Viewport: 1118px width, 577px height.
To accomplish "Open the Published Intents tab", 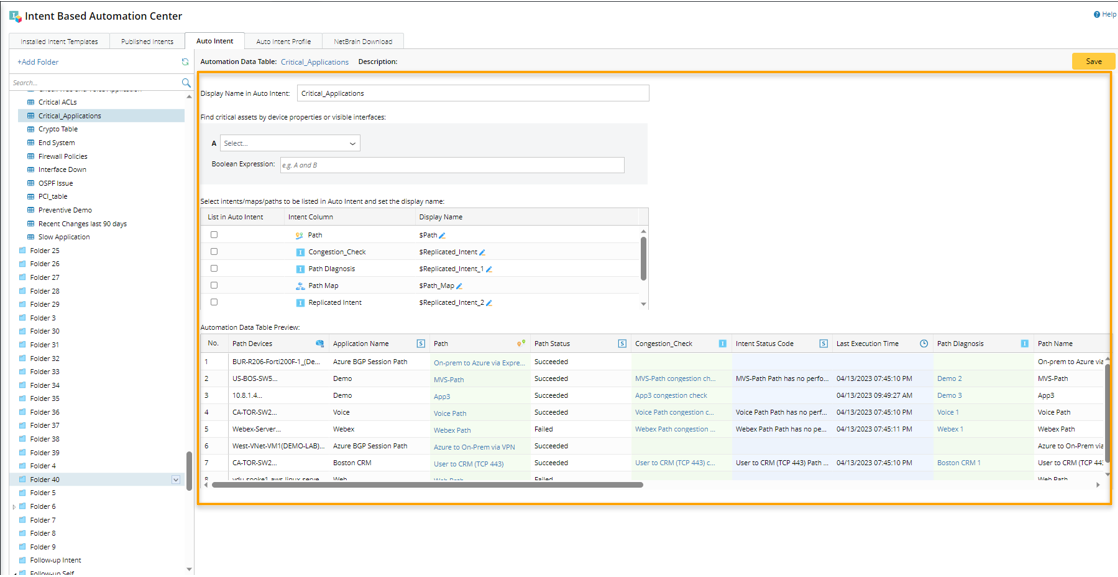I will (147, 41).
